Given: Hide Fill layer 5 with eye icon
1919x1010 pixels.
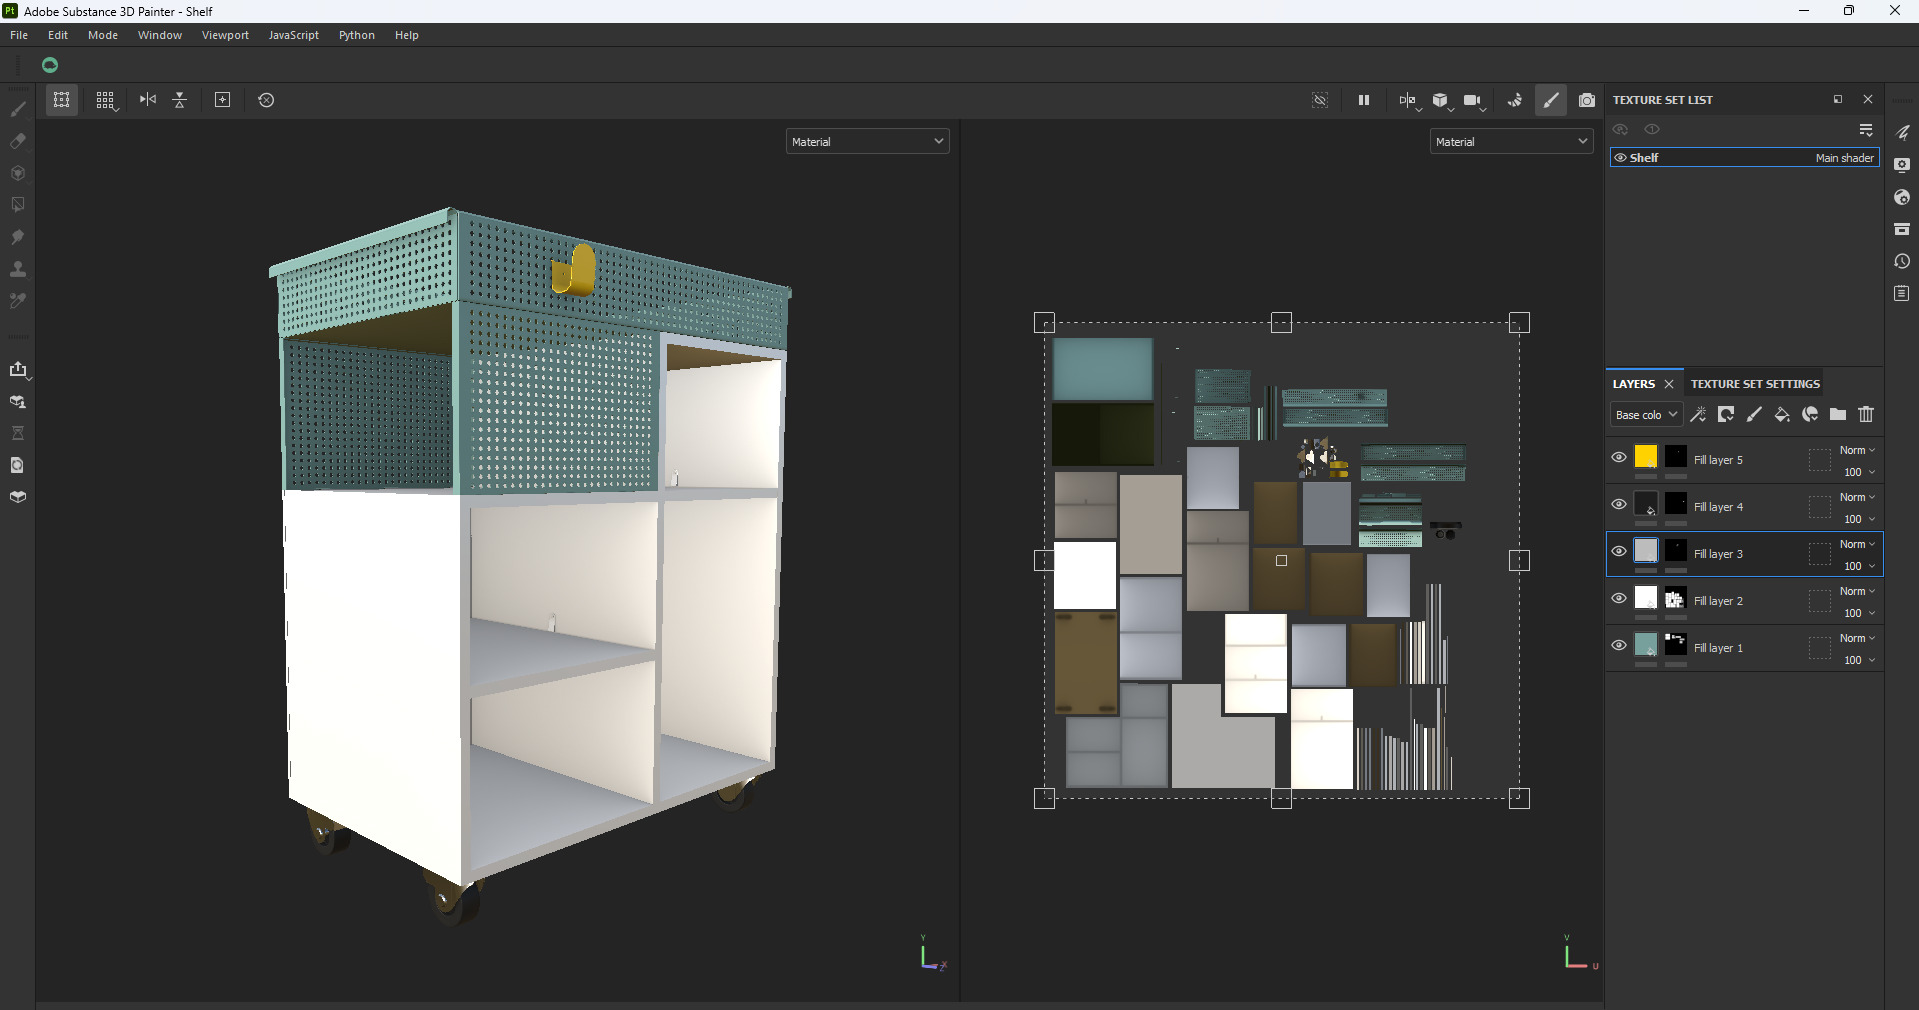Looking at the screenshot, I should [x=1619, y=457].
